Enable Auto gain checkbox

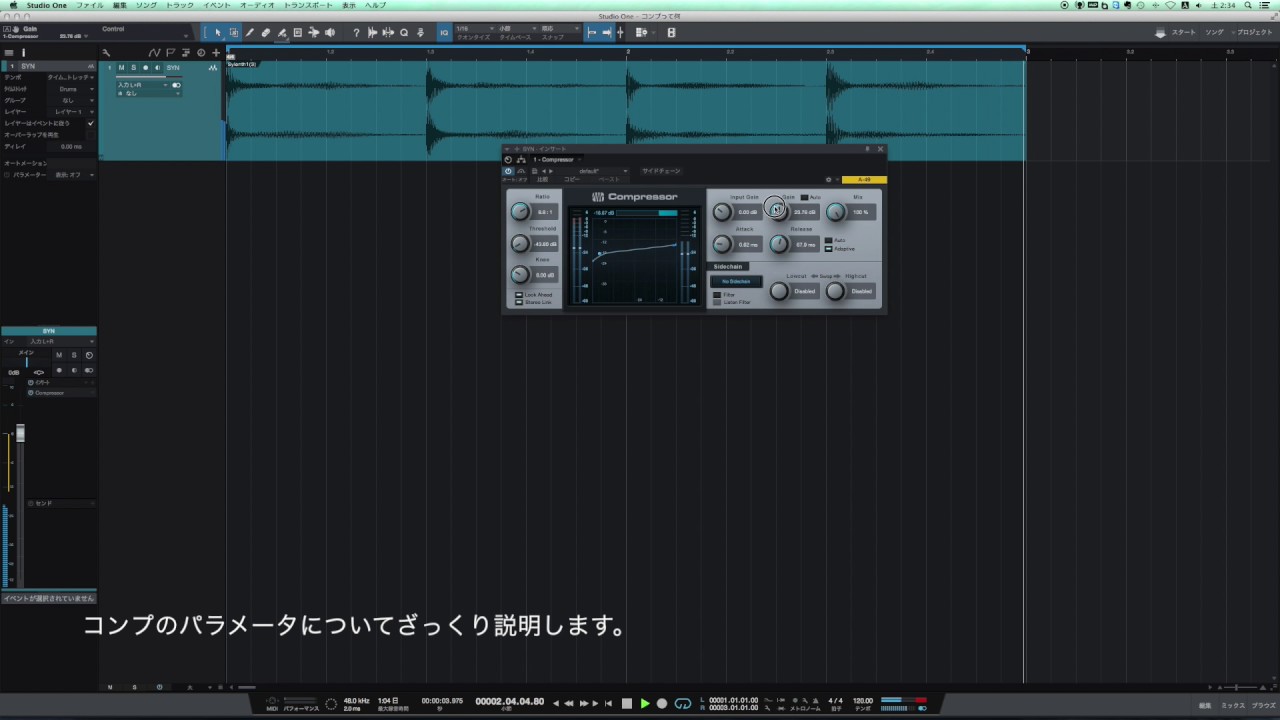[804, 197]
